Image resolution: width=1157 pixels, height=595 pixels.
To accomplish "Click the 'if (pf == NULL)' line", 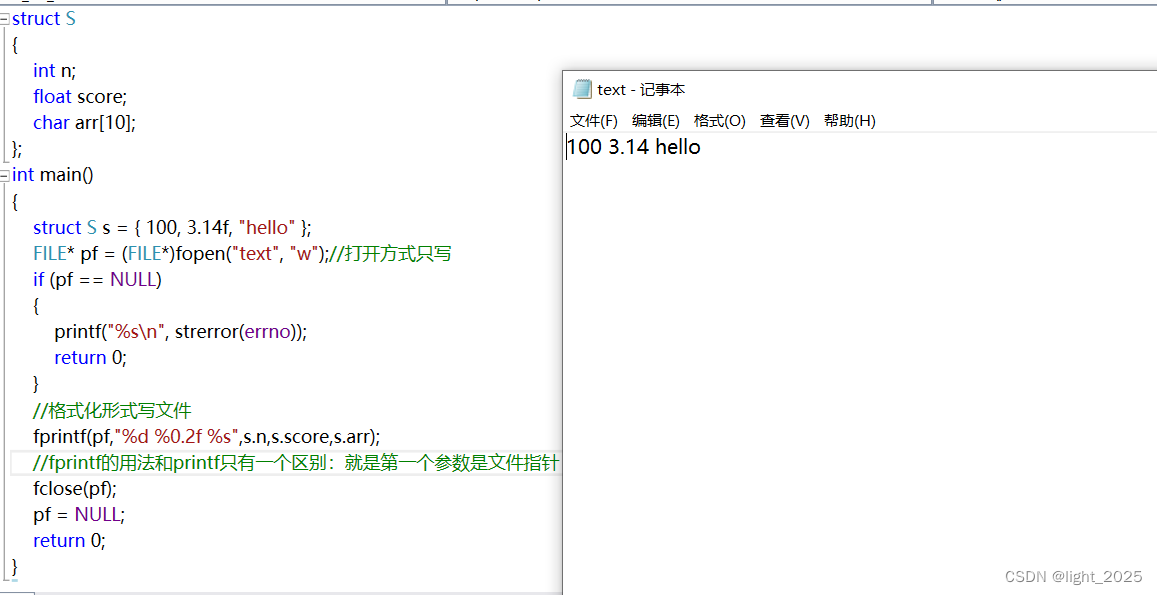I will coord(97,280).
